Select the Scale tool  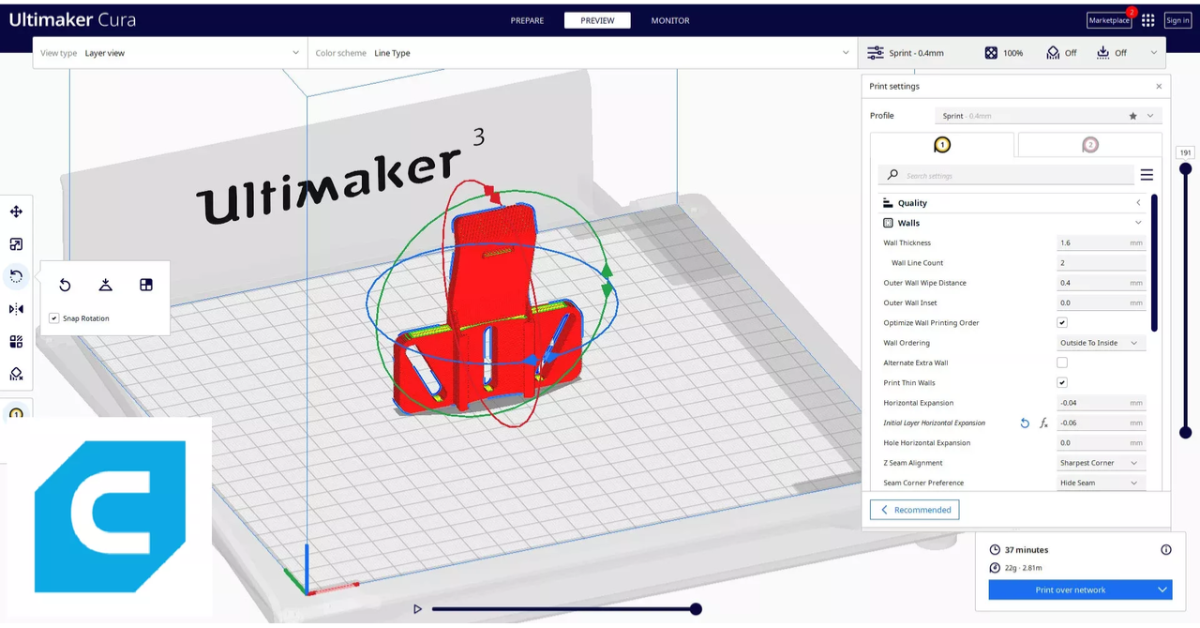15,244
